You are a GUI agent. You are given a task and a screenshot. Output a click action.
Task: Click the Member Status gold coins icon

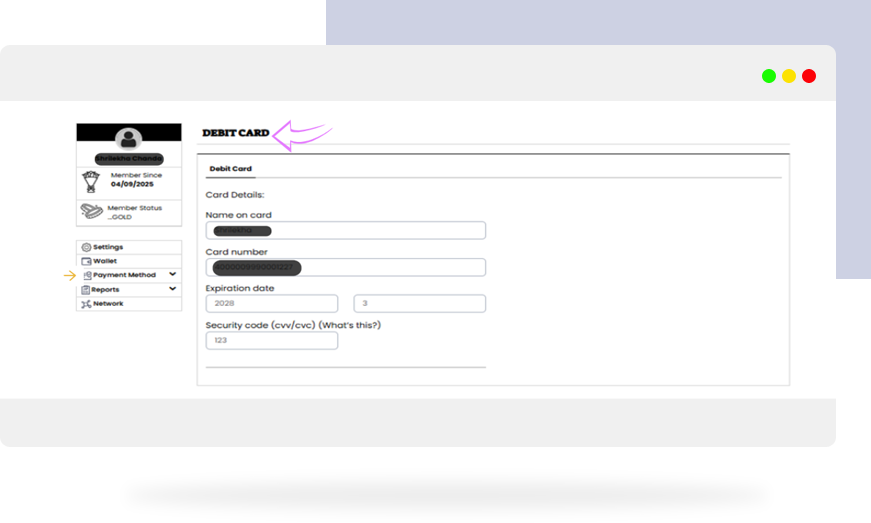click(91, 212)
